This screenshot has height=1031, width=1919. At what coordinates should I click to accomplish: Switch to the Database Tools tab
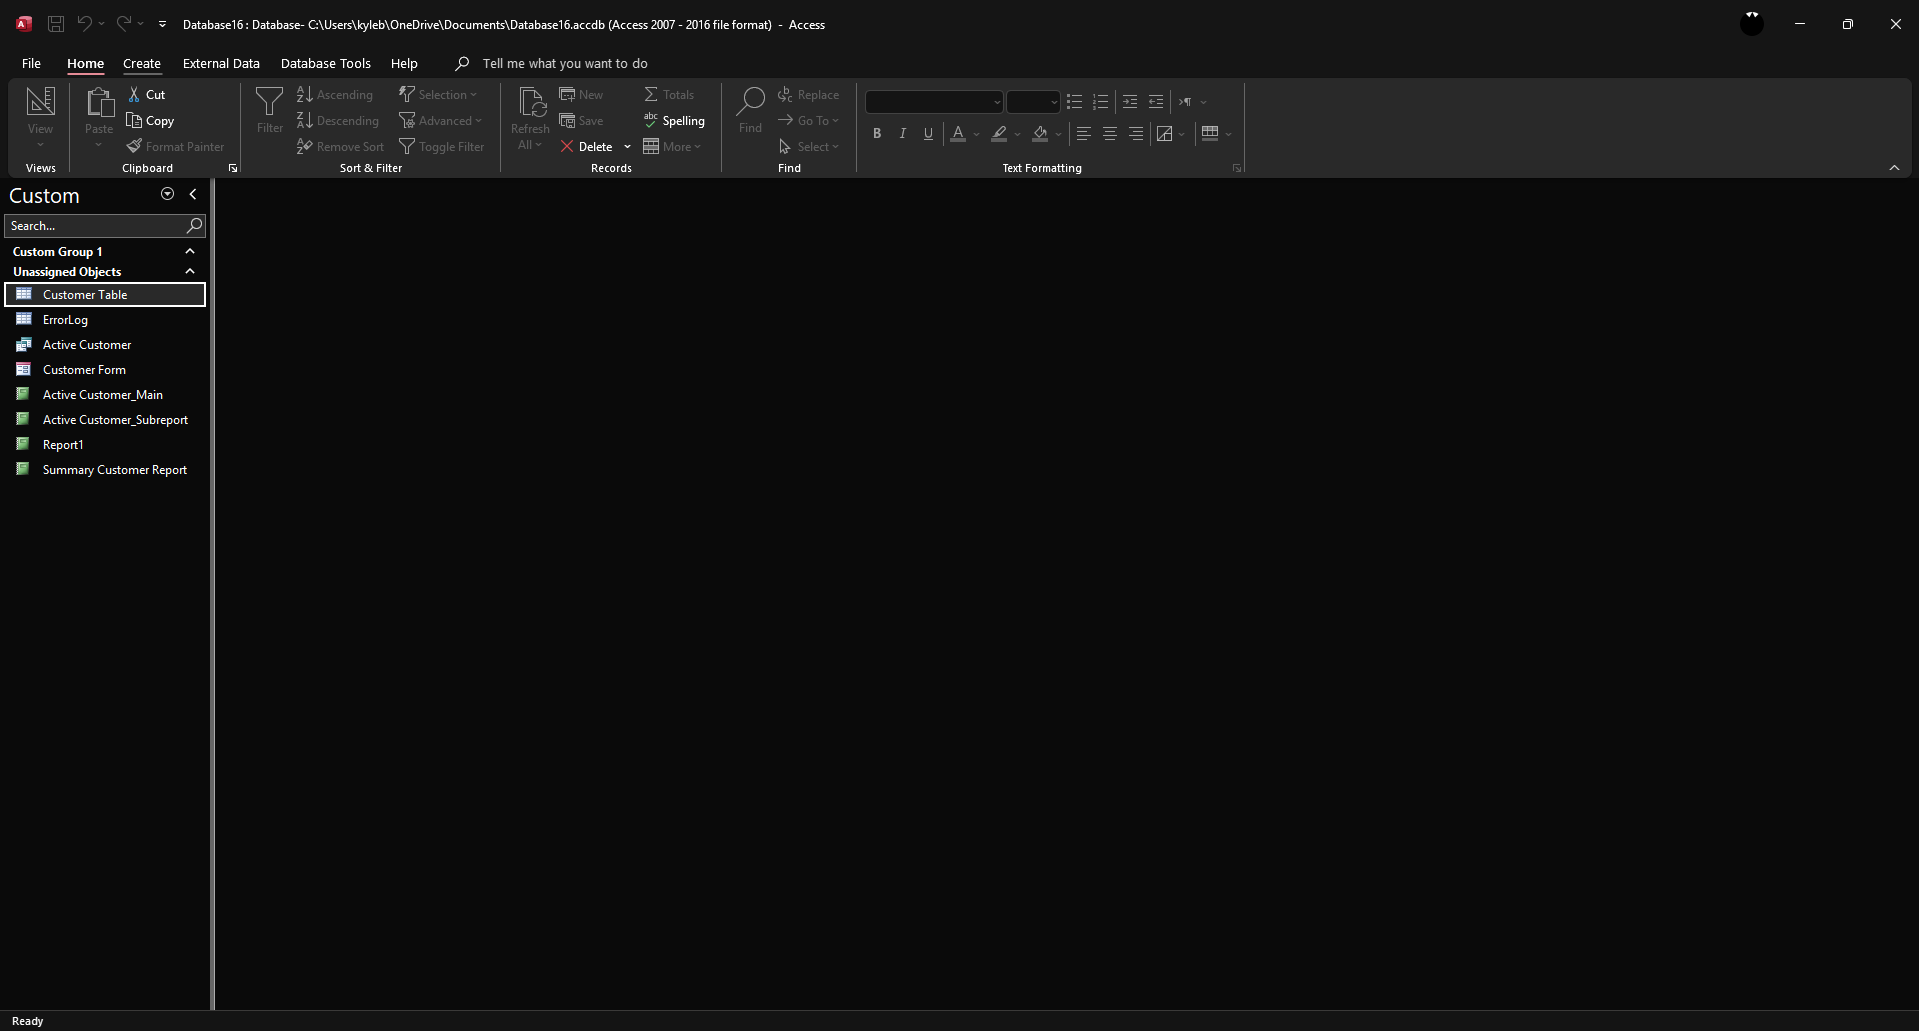click(325, 63)
